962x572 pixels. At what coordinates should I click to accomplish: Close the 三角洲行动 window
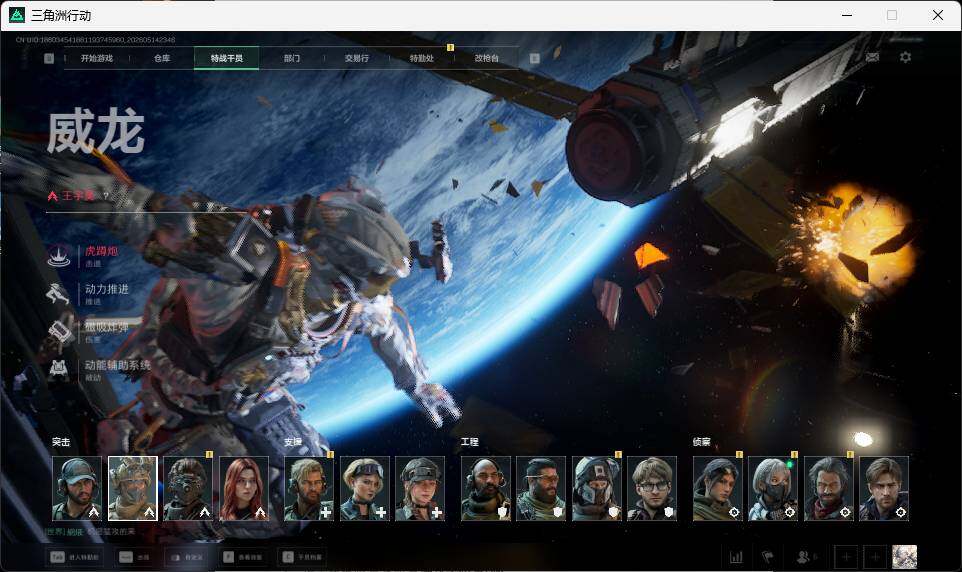tap(938, 15)
